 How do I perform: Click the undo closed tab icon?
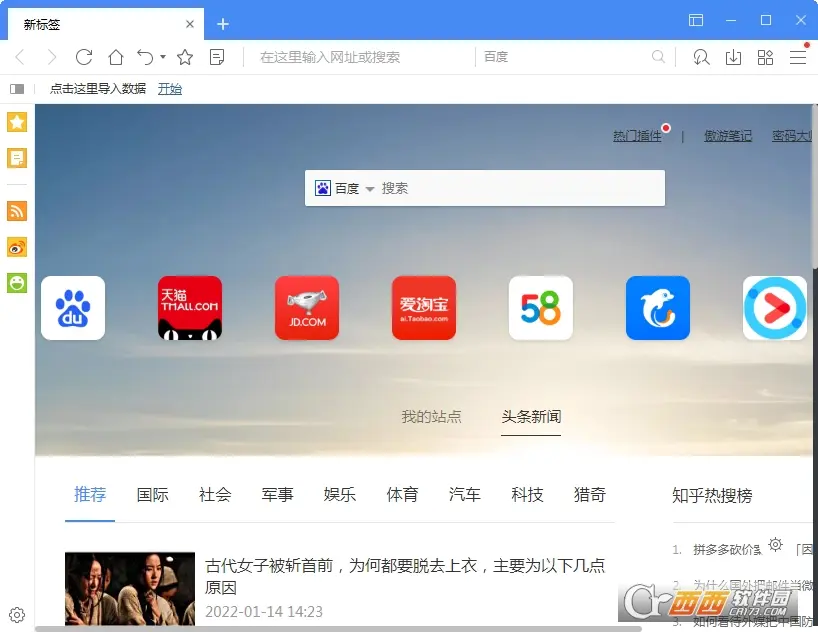(x=145, y=57)
